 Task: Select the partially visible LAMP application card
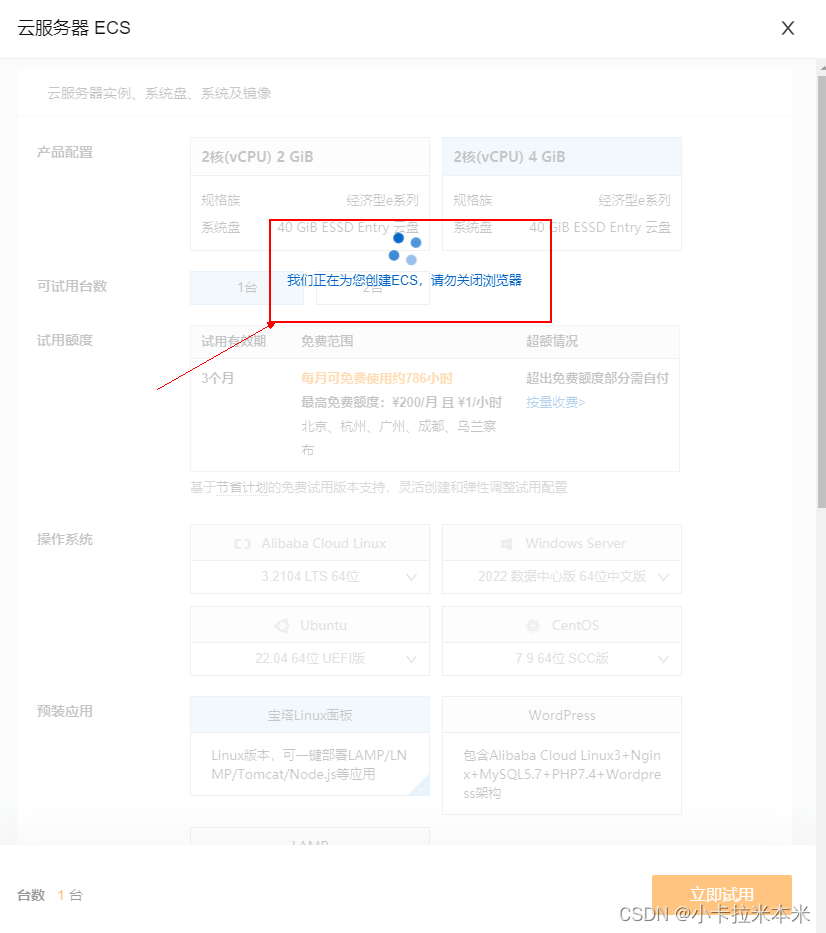tap(309, 840)
